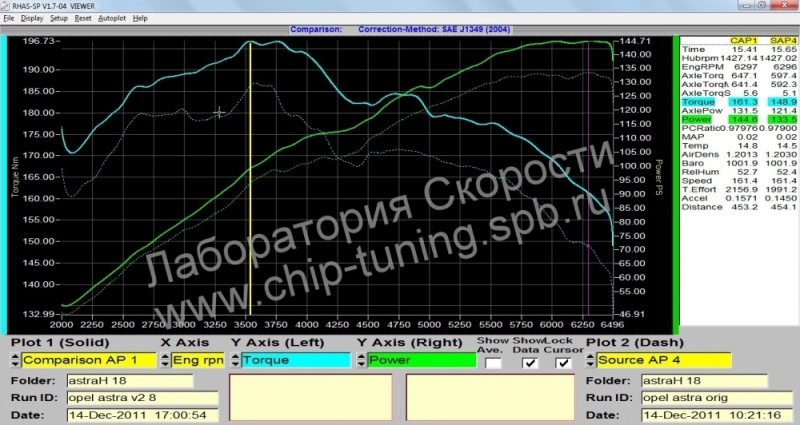Open the Display menu
This screenshot has width=800, height=425.
[x=32, y=18]
